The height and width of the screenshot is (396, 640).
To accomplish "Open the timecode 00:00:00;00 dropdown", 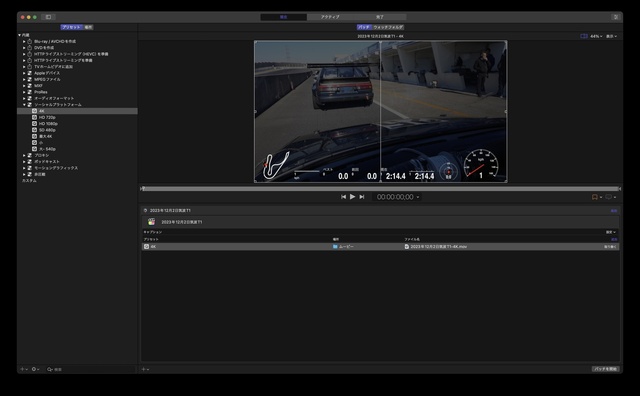I will point(398,197).
